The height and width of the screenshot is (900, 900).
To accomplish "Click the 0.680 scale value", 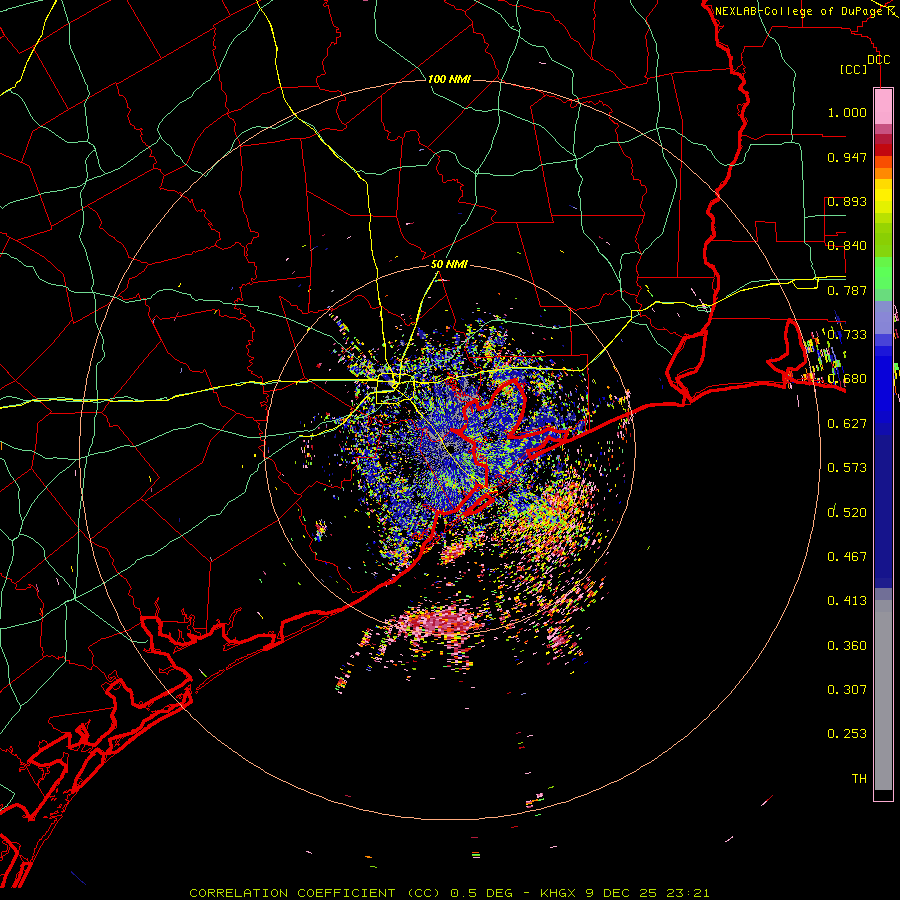I will [847, 379].
